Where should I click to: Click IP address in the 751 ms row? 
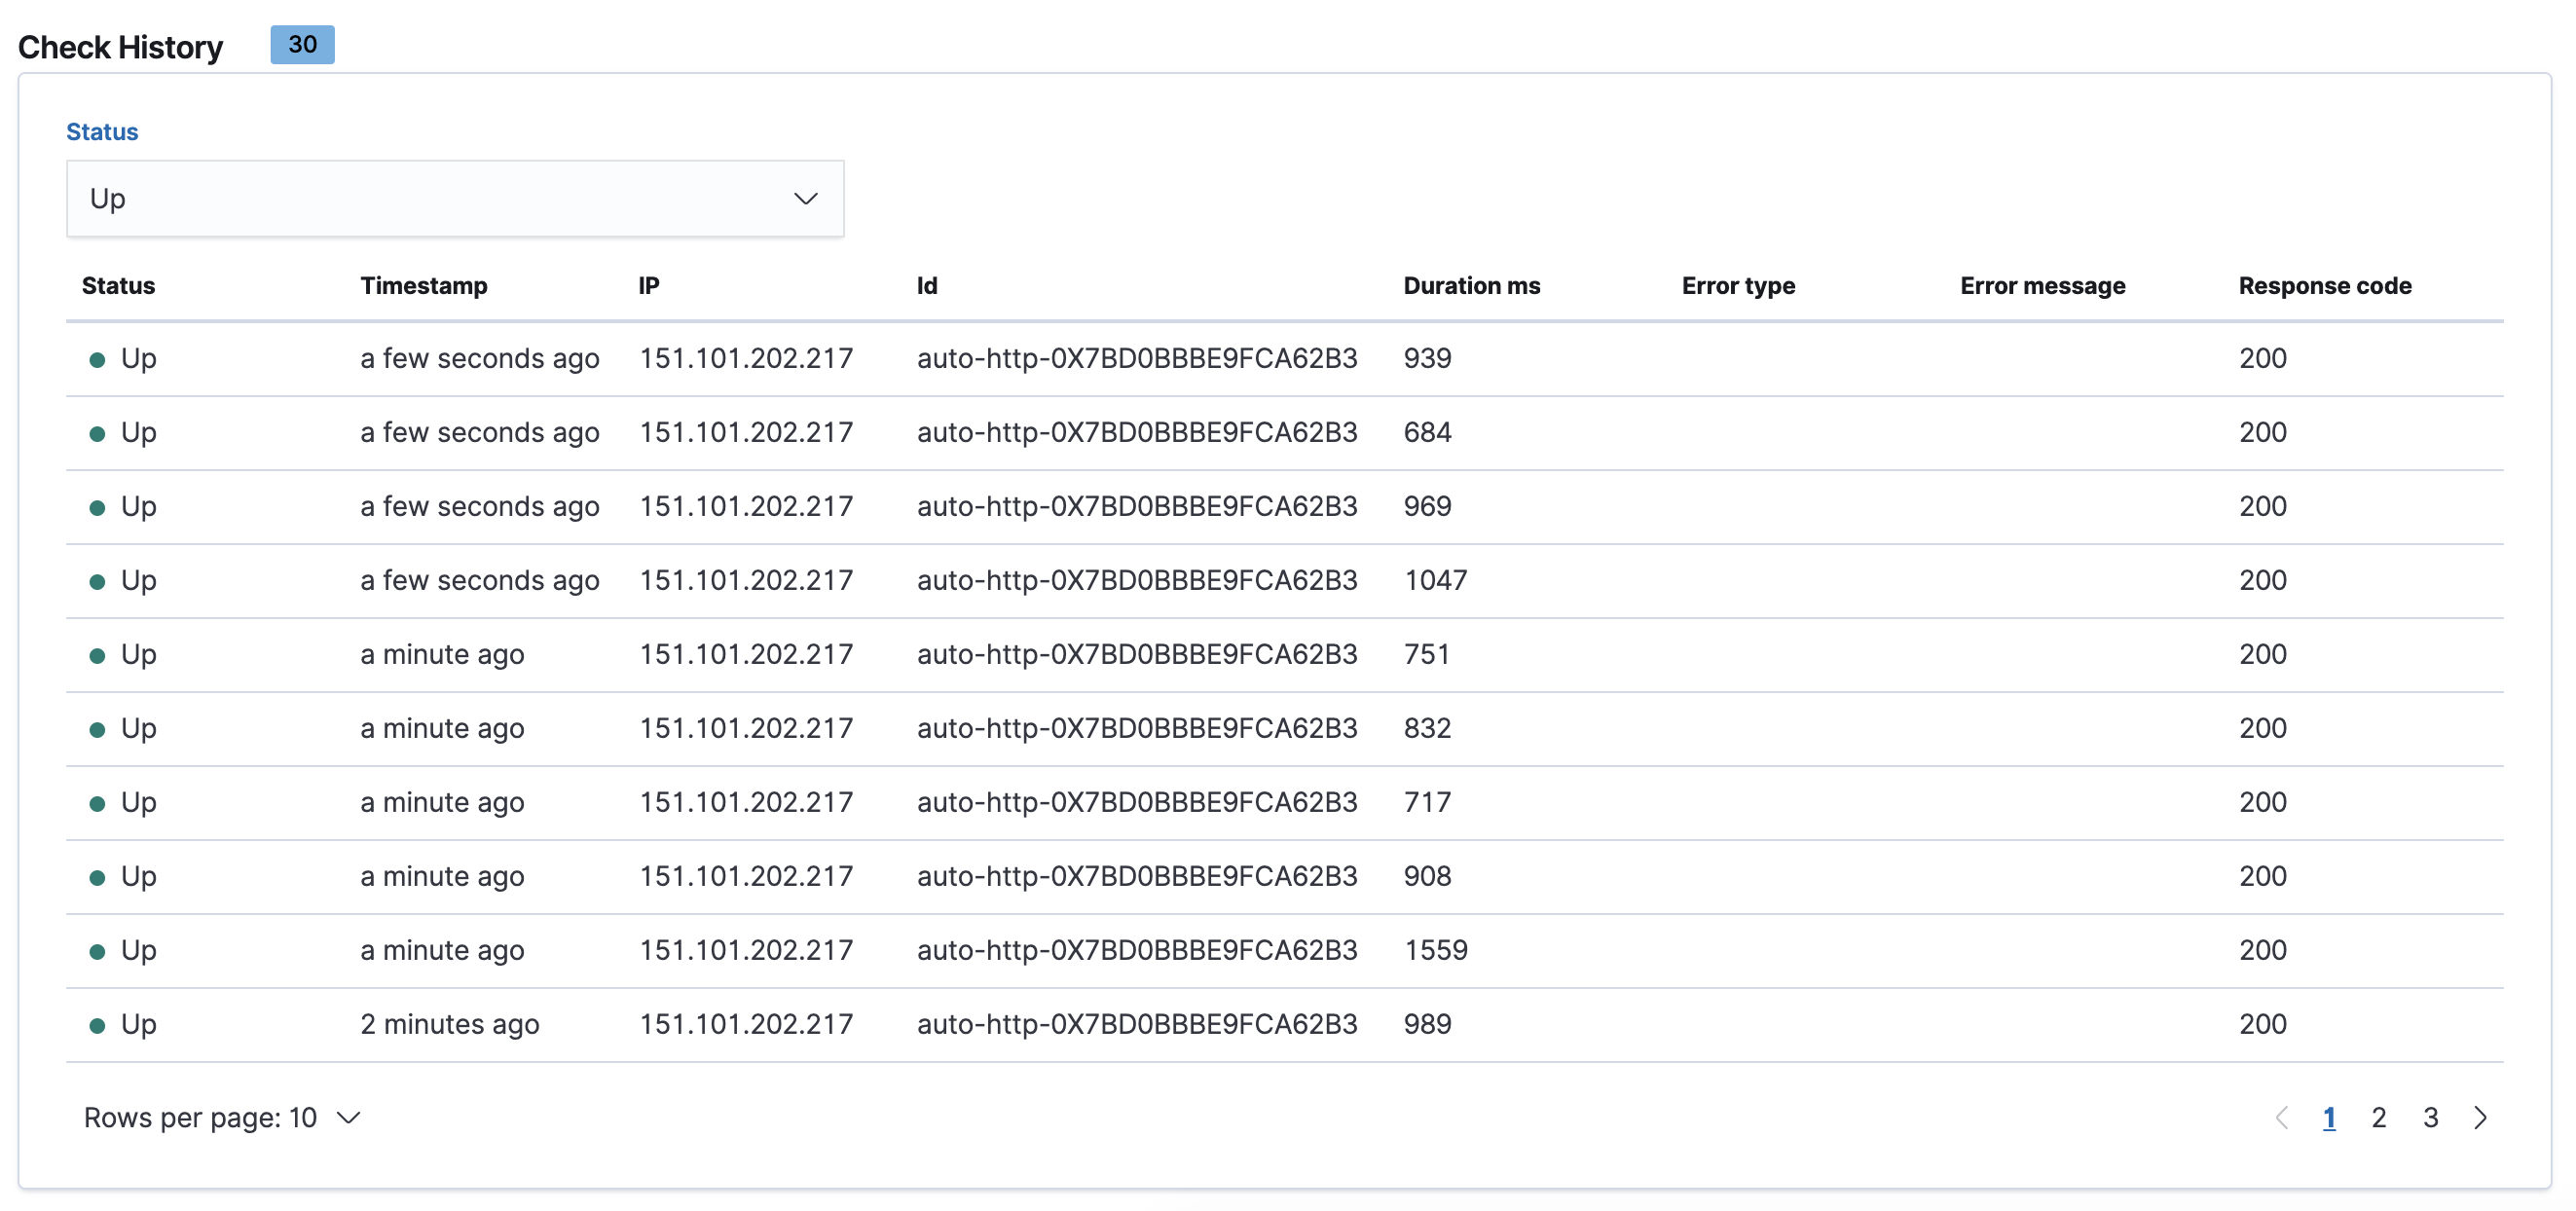(746, 654)
